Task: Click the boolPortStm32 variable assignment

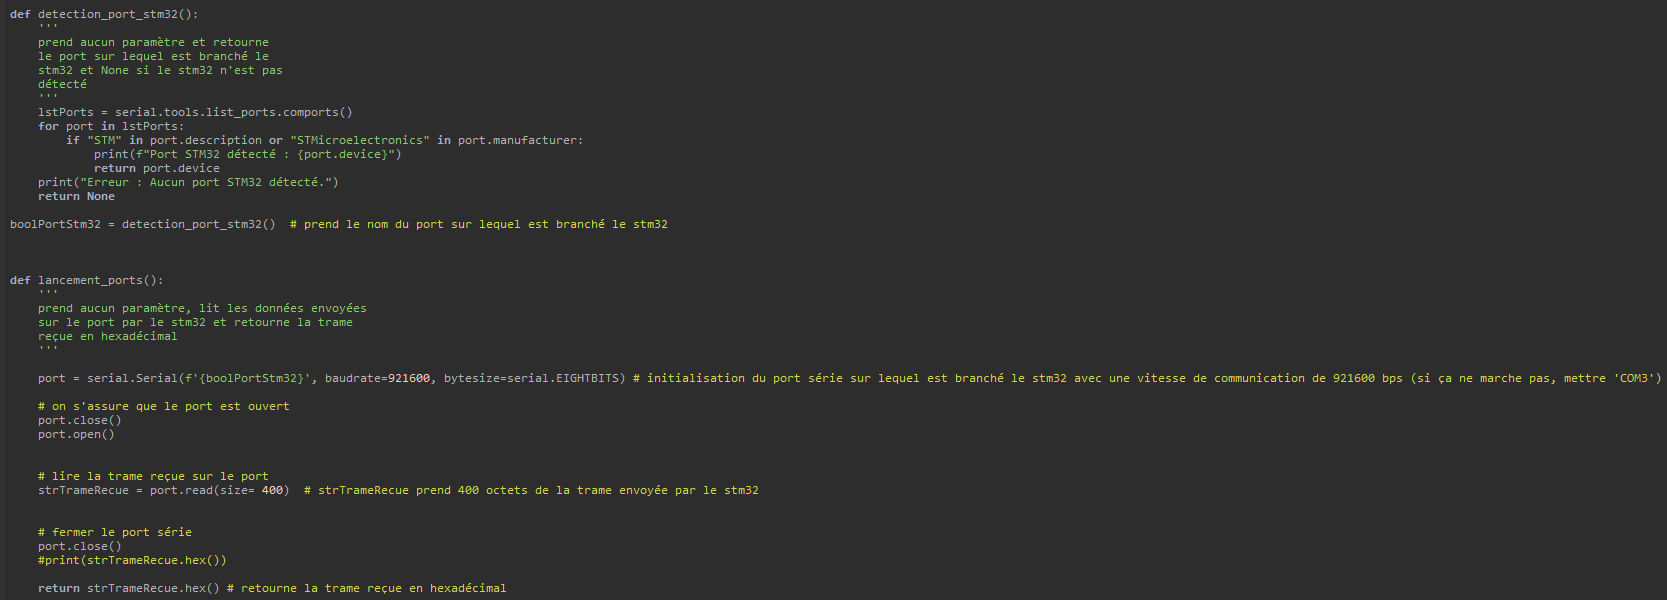Action: (x=143, y=224)
